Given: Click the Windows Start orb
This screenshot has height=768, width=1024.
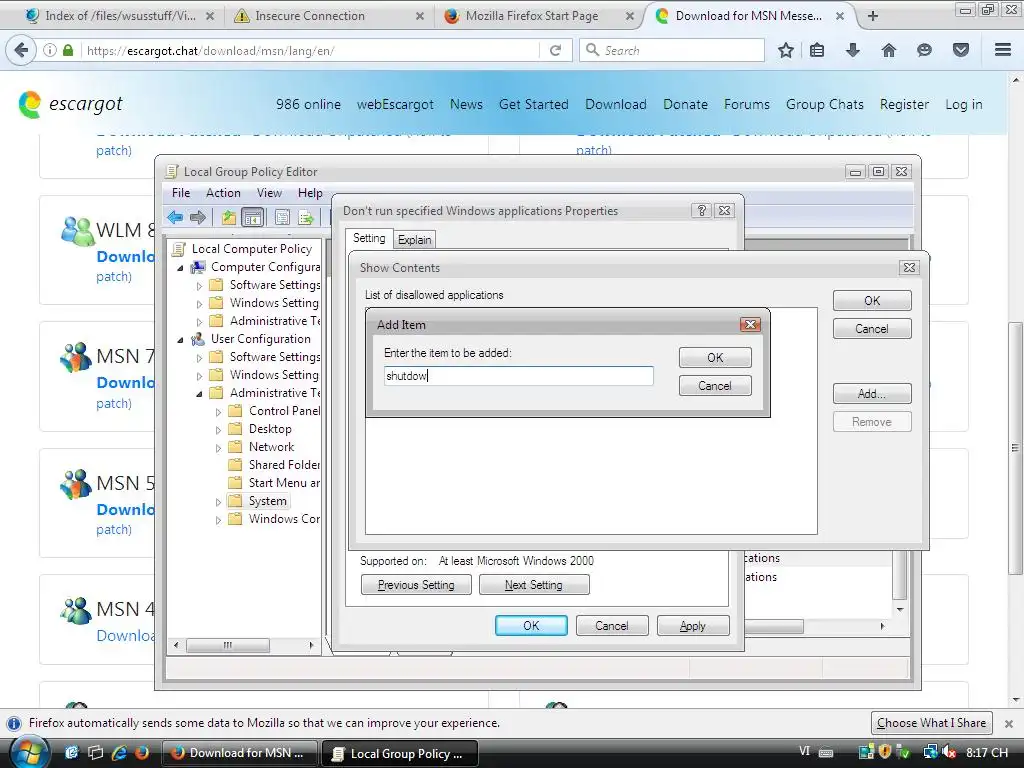Looking at the screenshot, I should pyautogui.click(x=29, y=752).
